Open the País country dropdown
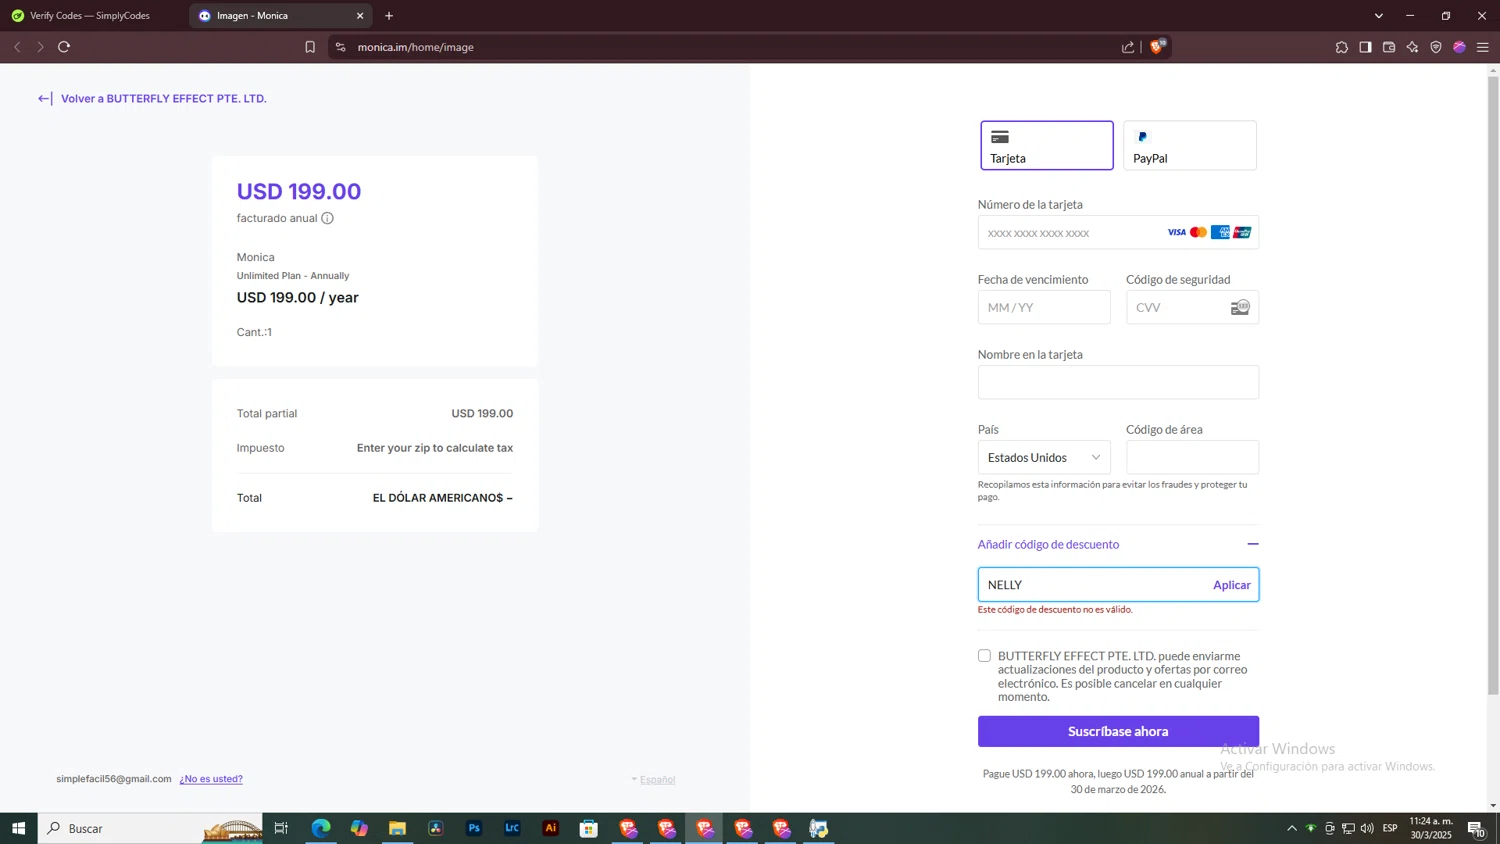The image size is (1500, 844). [1044, 457]
